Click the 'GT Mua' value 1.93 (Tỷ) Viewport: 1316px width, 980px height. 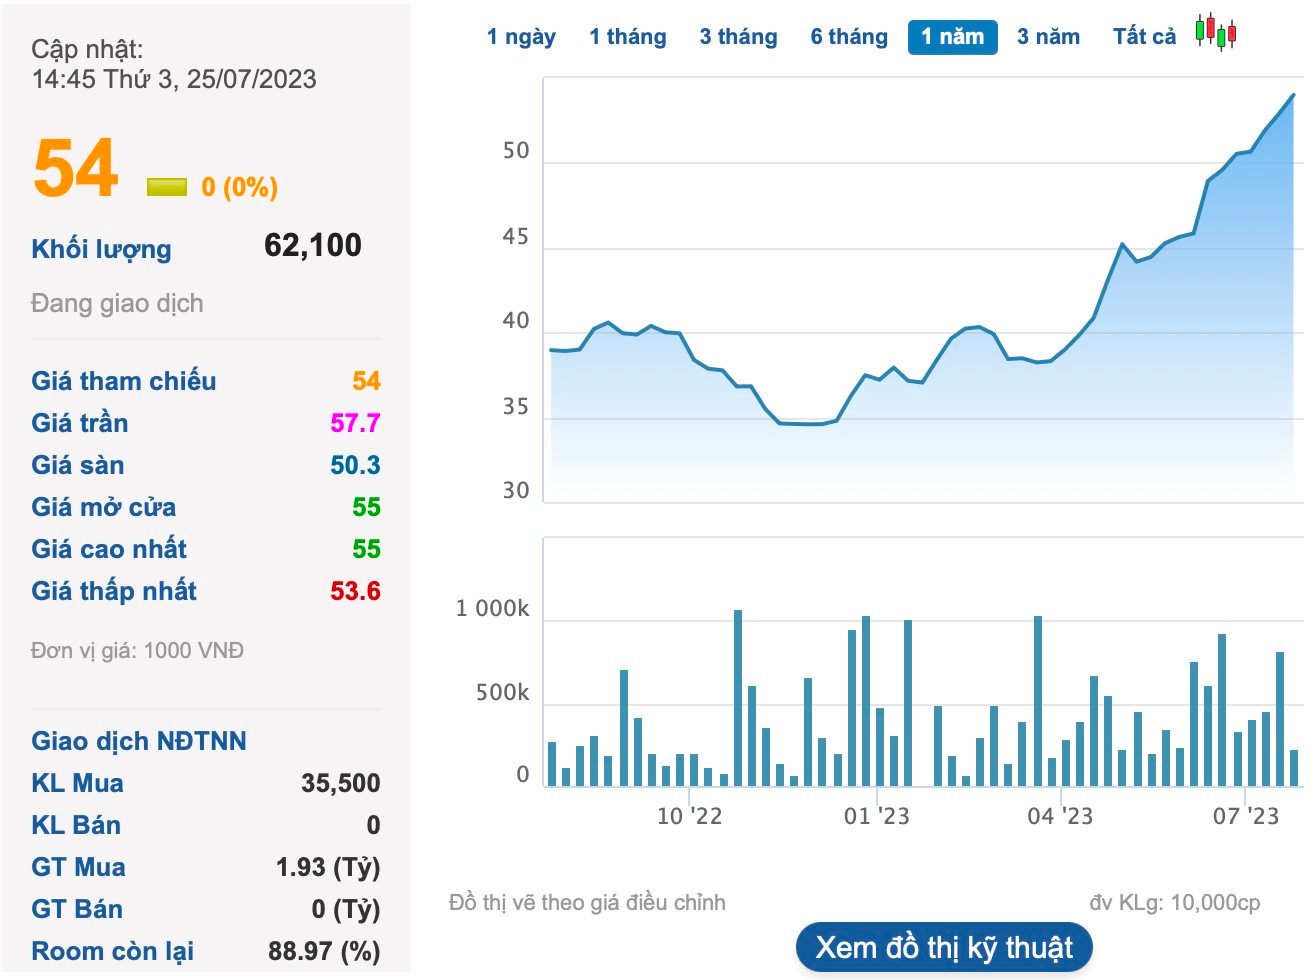pyautogui.click(x=328, y=867)
